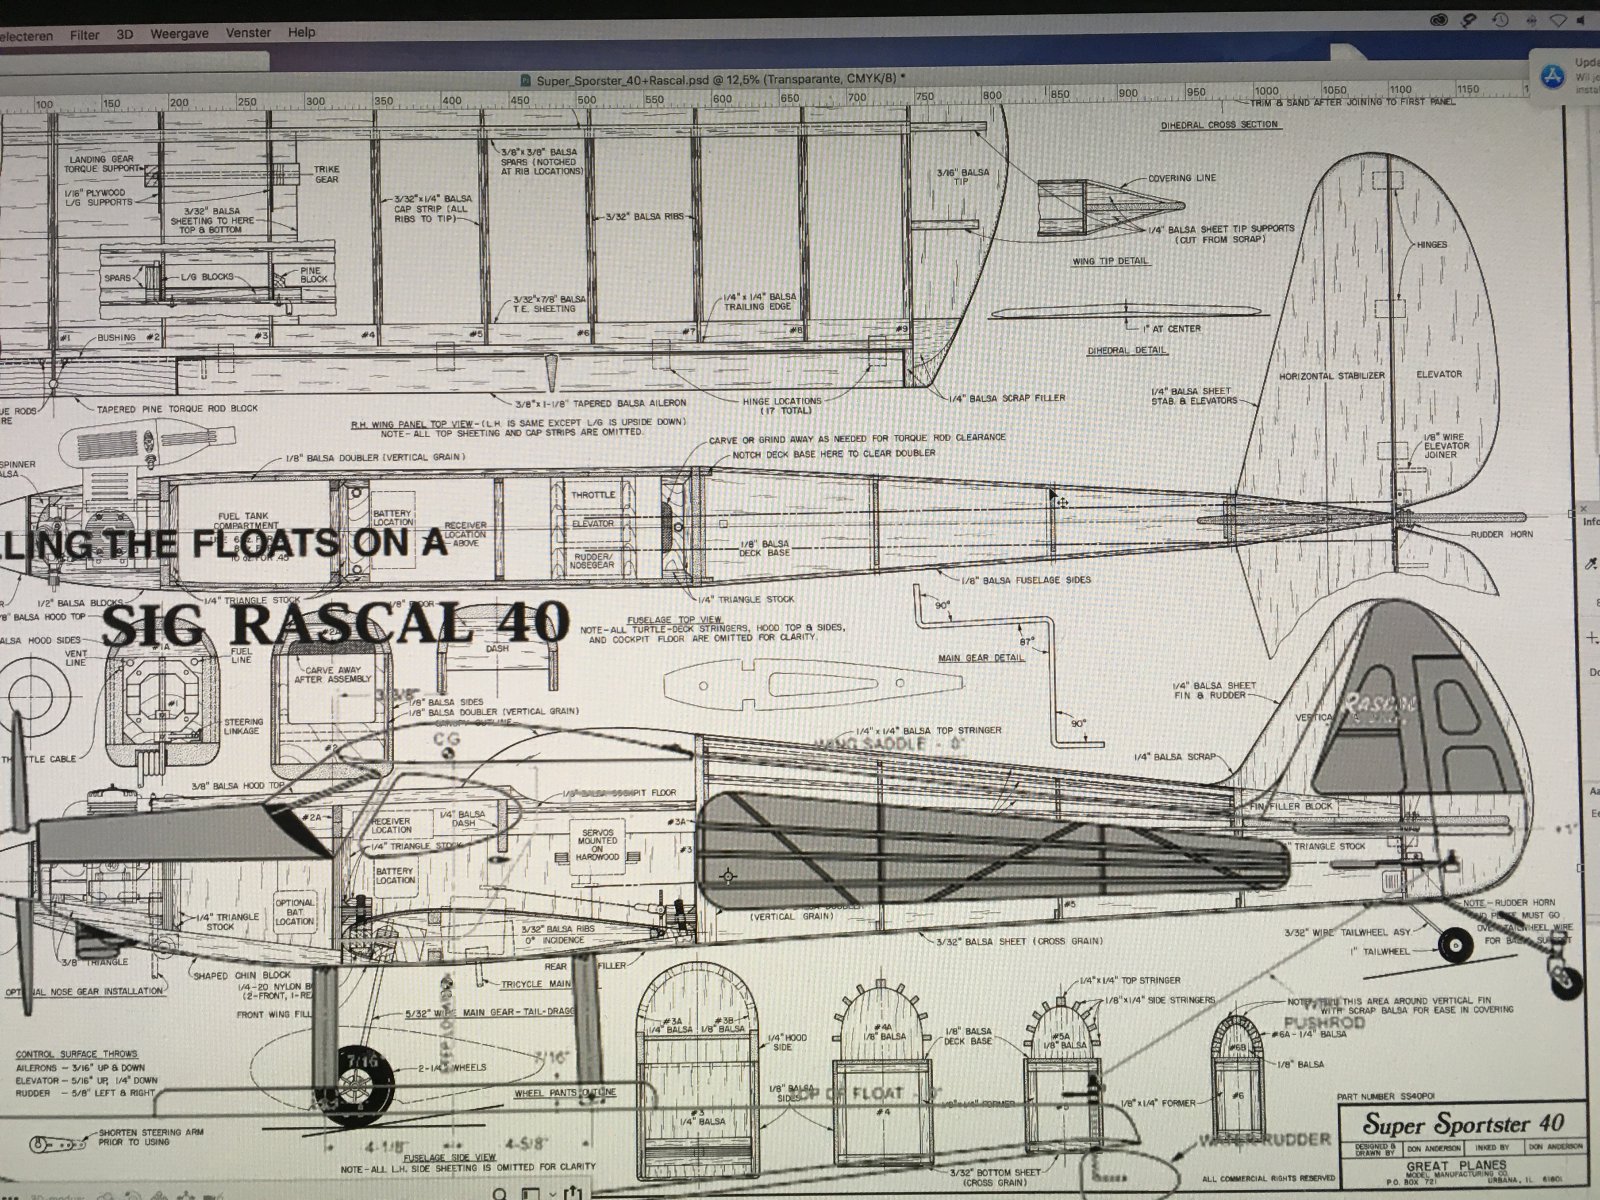This screenshot has height=1200, width=1600.
Task: Open the Help menu
Action: pos(301,32)
